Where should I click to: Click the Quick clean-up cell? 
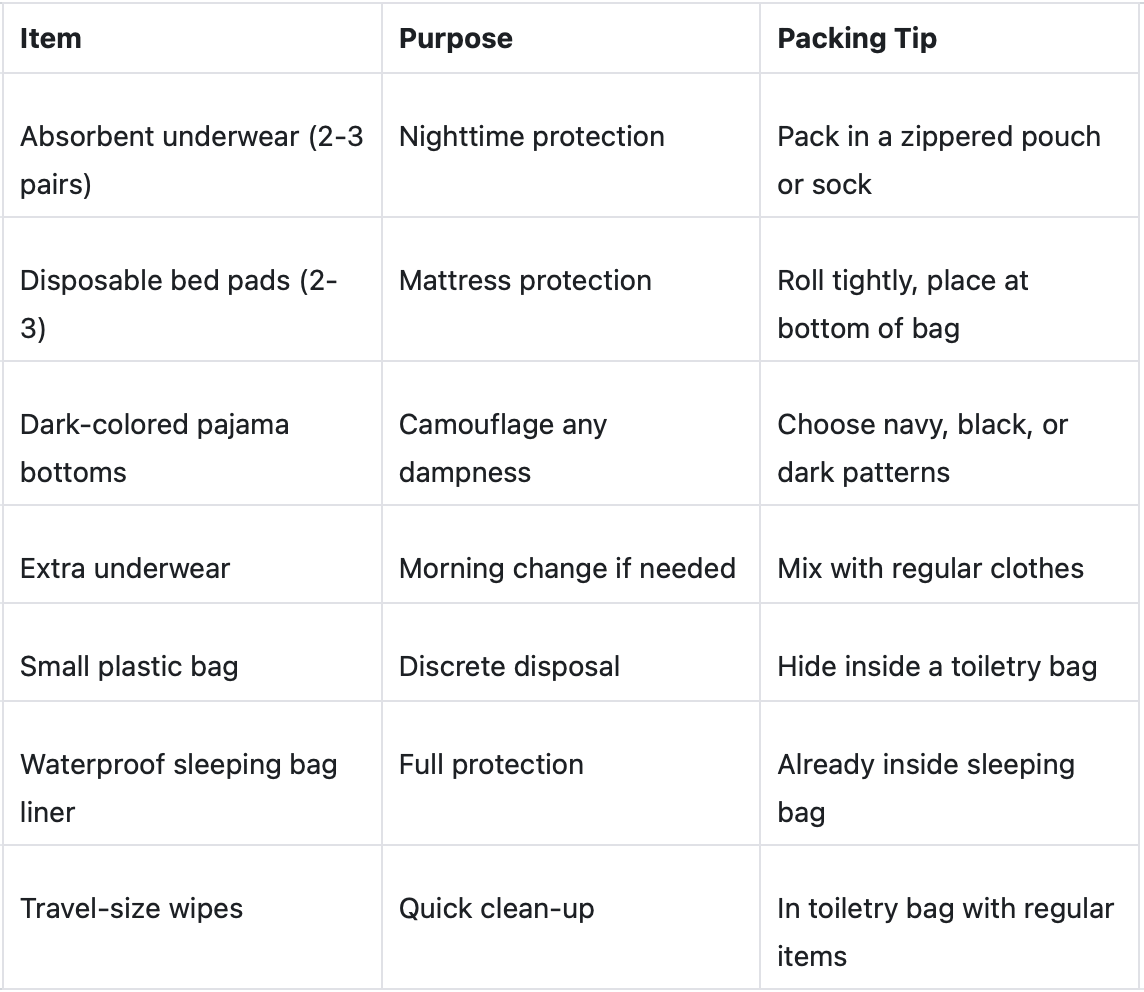click(x=496, y=909)
